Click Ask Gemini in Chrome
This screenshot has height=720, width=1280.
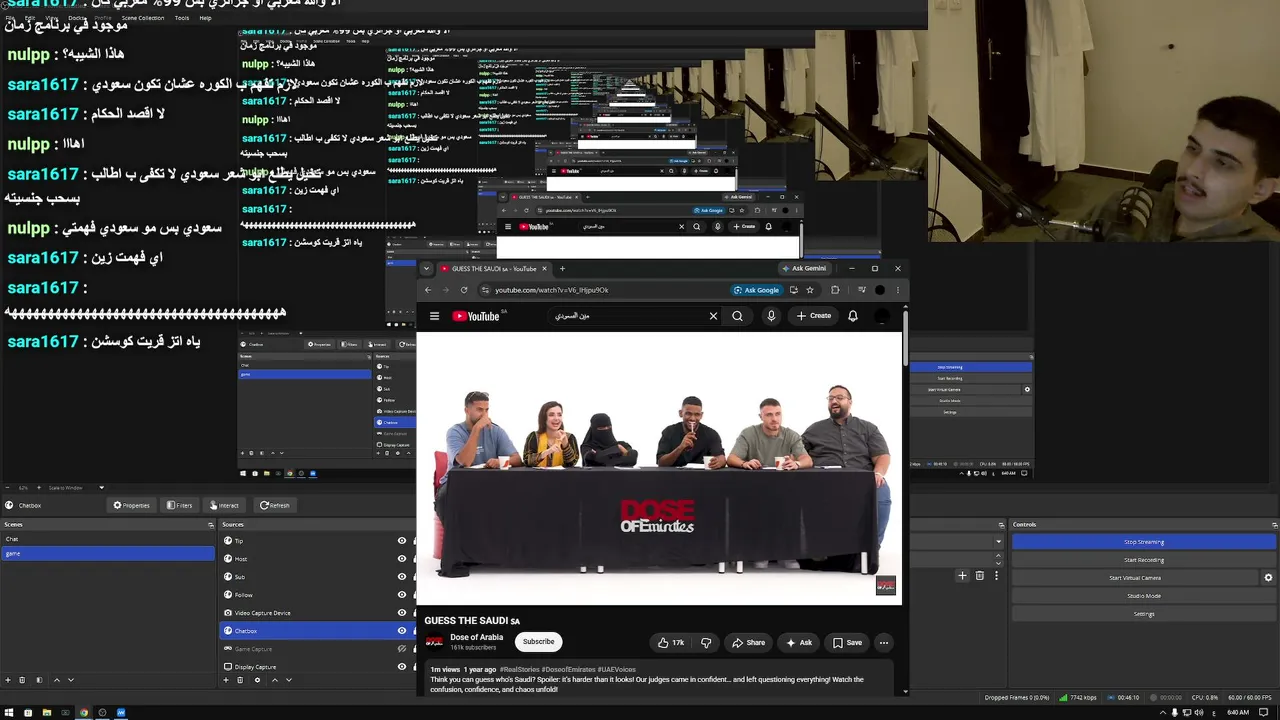(804, 268)
